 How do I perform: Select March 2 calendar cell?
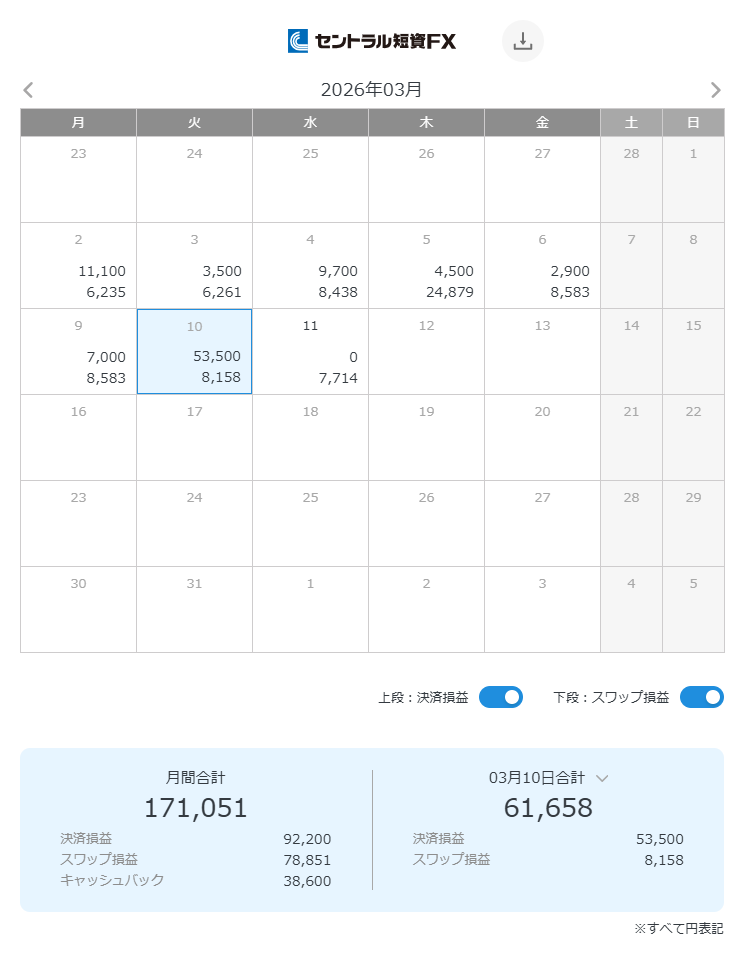click(x=78, y=265)
